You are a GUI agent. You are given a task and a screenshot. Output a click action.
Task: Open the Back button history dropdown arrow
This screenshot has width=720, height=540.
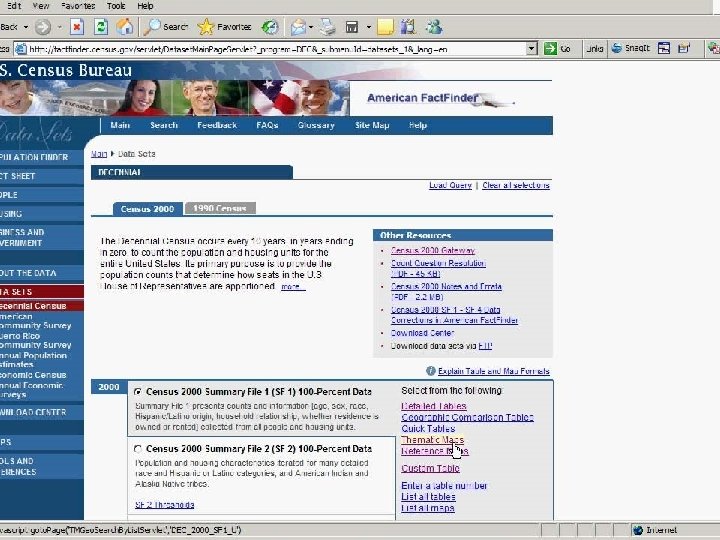point(26,27)
